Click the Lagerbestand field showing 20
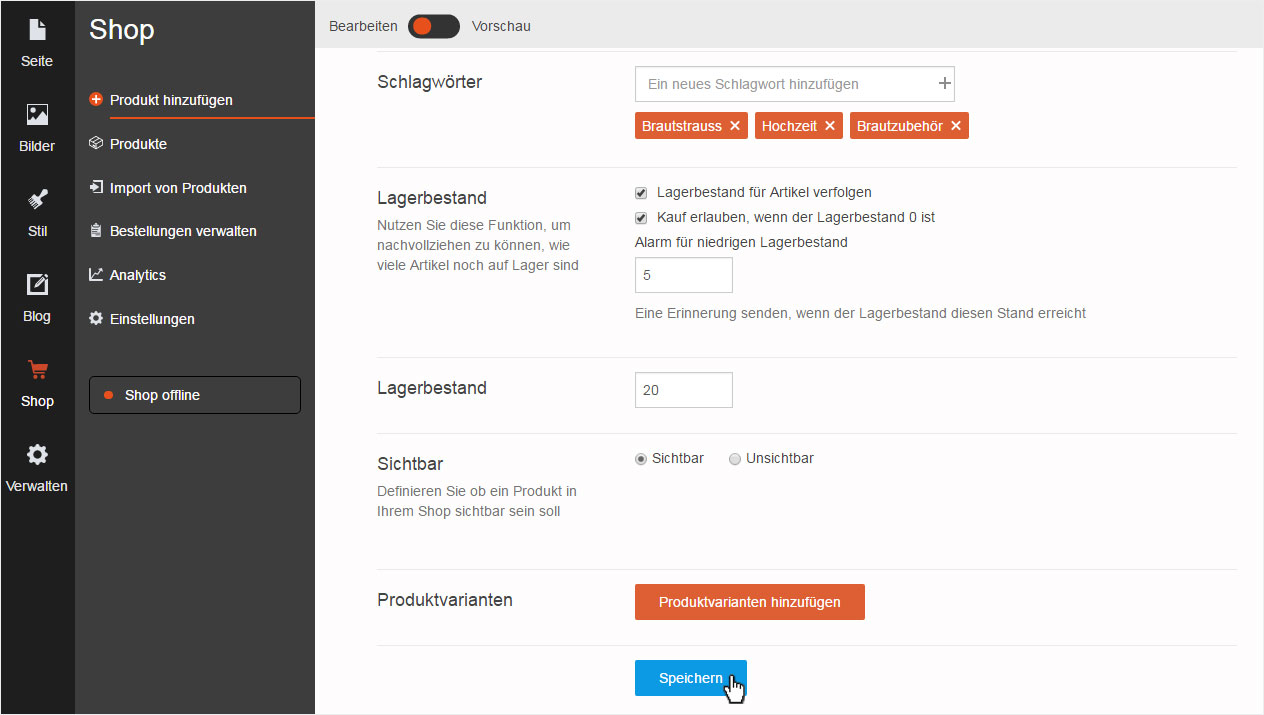1264x715 pixels. 684,390
